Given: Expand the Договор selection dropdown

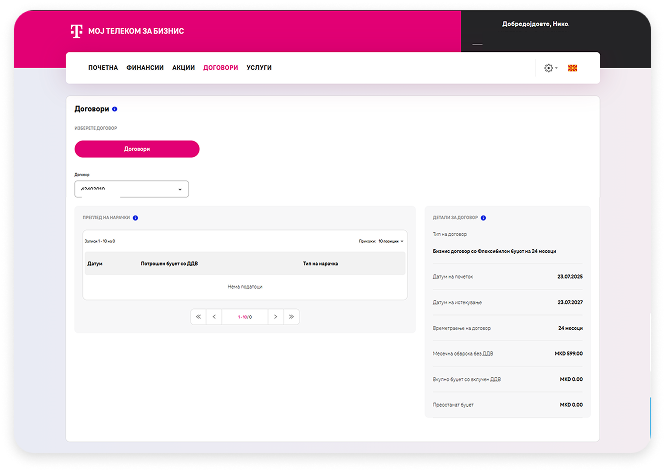Looking at the screenshot, I should pos(131,189).
